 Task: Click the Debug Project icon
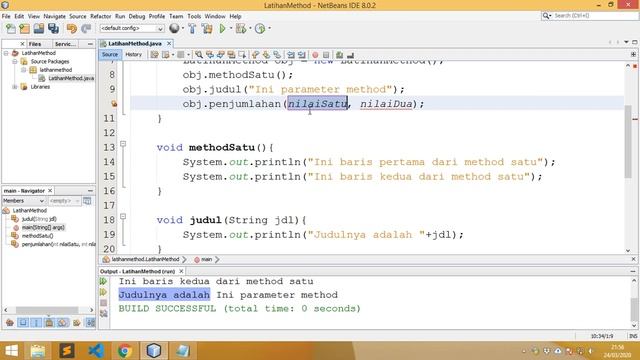[x=241, y=29]
